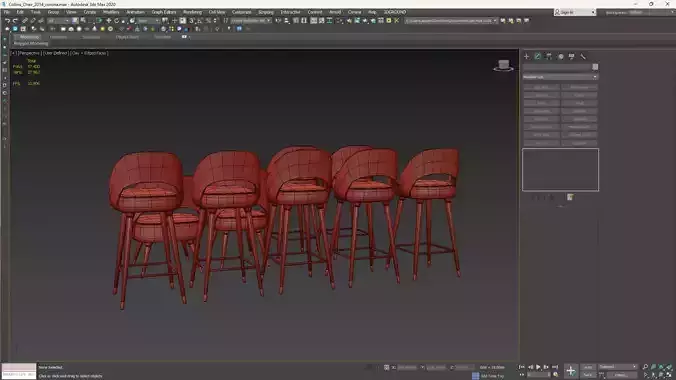Click the Undo arrow icon
Screen dimensions: 676x380
7,20
